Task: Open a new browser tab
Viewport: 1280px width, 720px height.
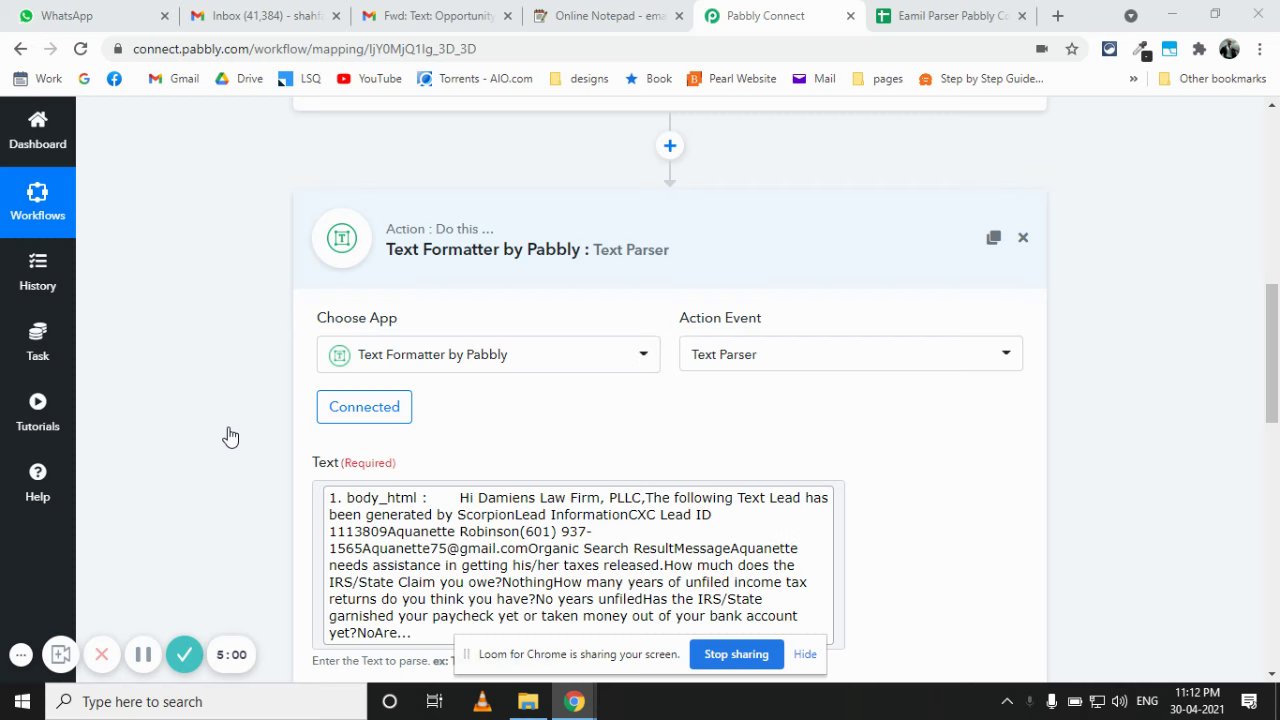Action: coord(1058,16)
